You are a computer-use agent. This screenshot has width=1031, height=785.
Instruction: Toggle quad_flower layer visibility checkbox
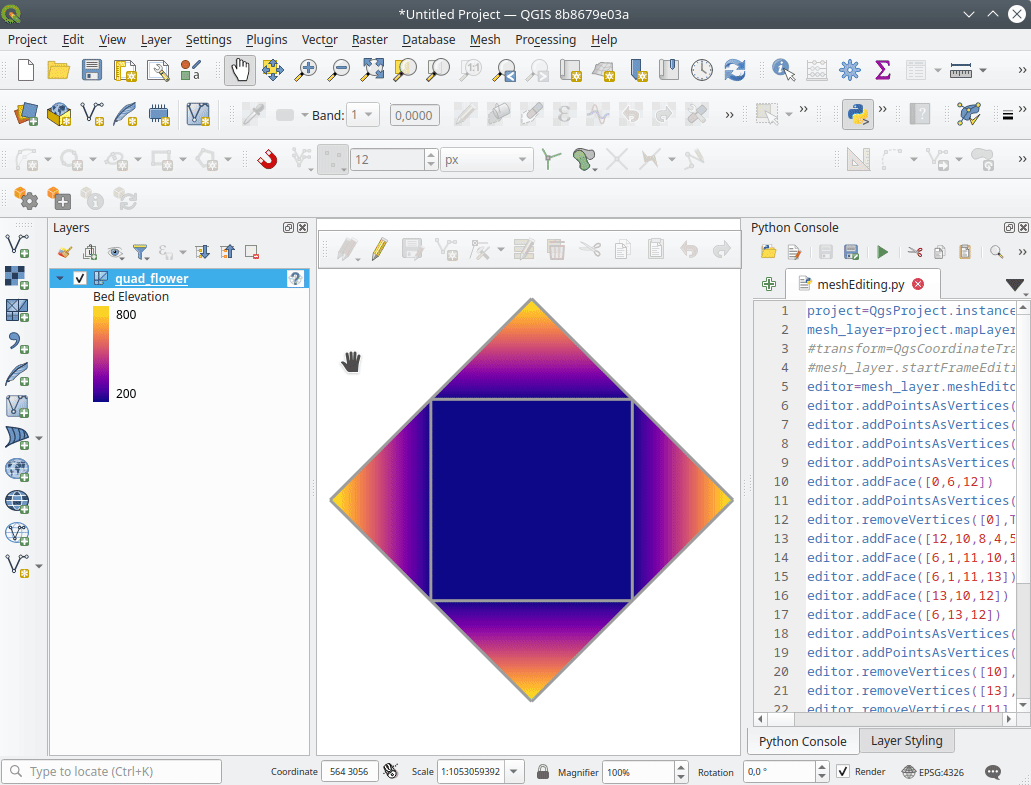[x=81, y=279]
